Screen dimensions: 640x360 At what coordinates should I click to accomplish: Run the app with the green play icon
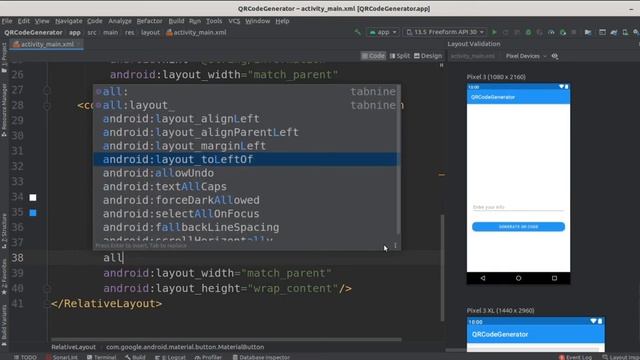point(494,32)
